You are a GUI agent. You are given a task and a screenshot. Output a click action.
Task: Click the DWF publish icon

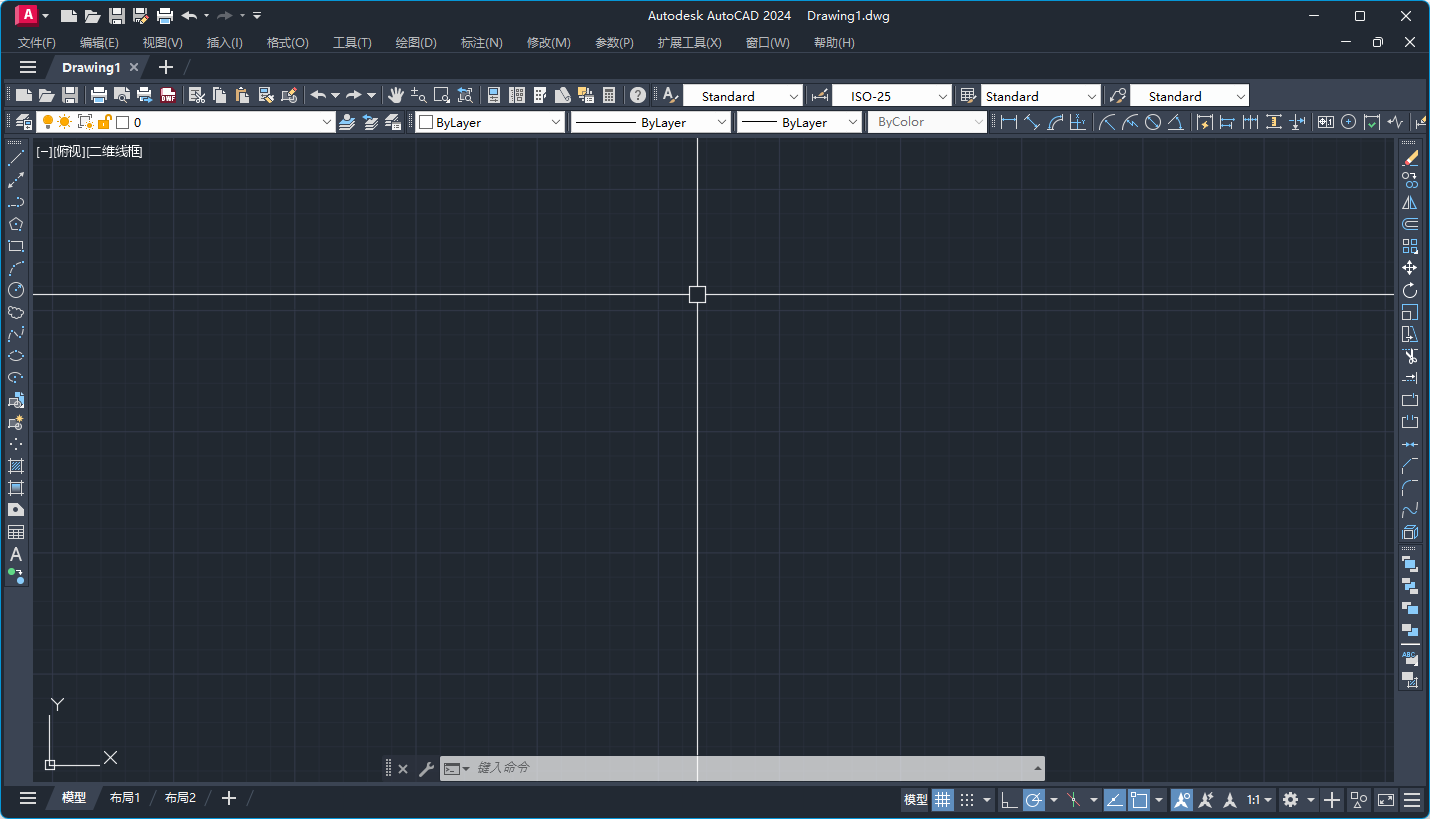[168, 96]
